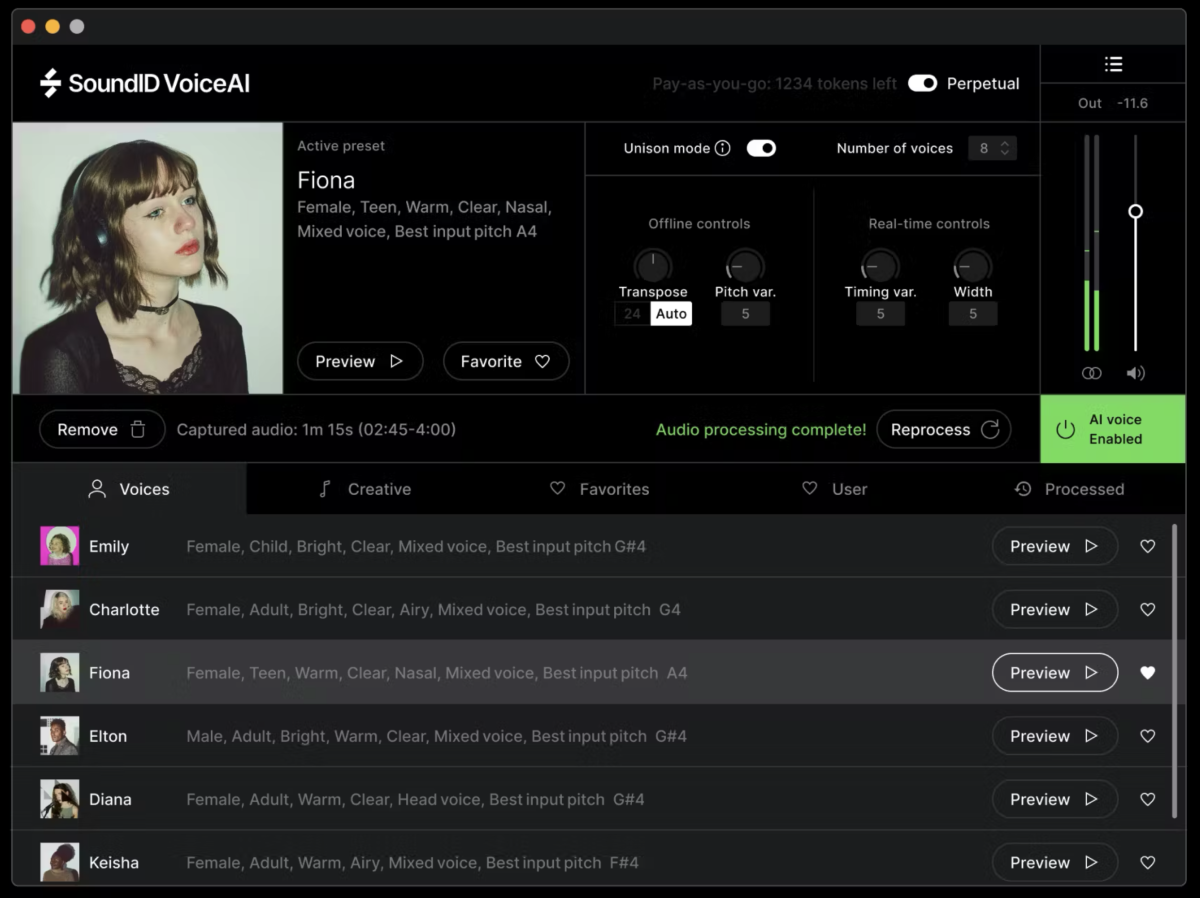Open the Favorites tab
The width and height of the screenshot is (1200, 898).
(600, 489)
